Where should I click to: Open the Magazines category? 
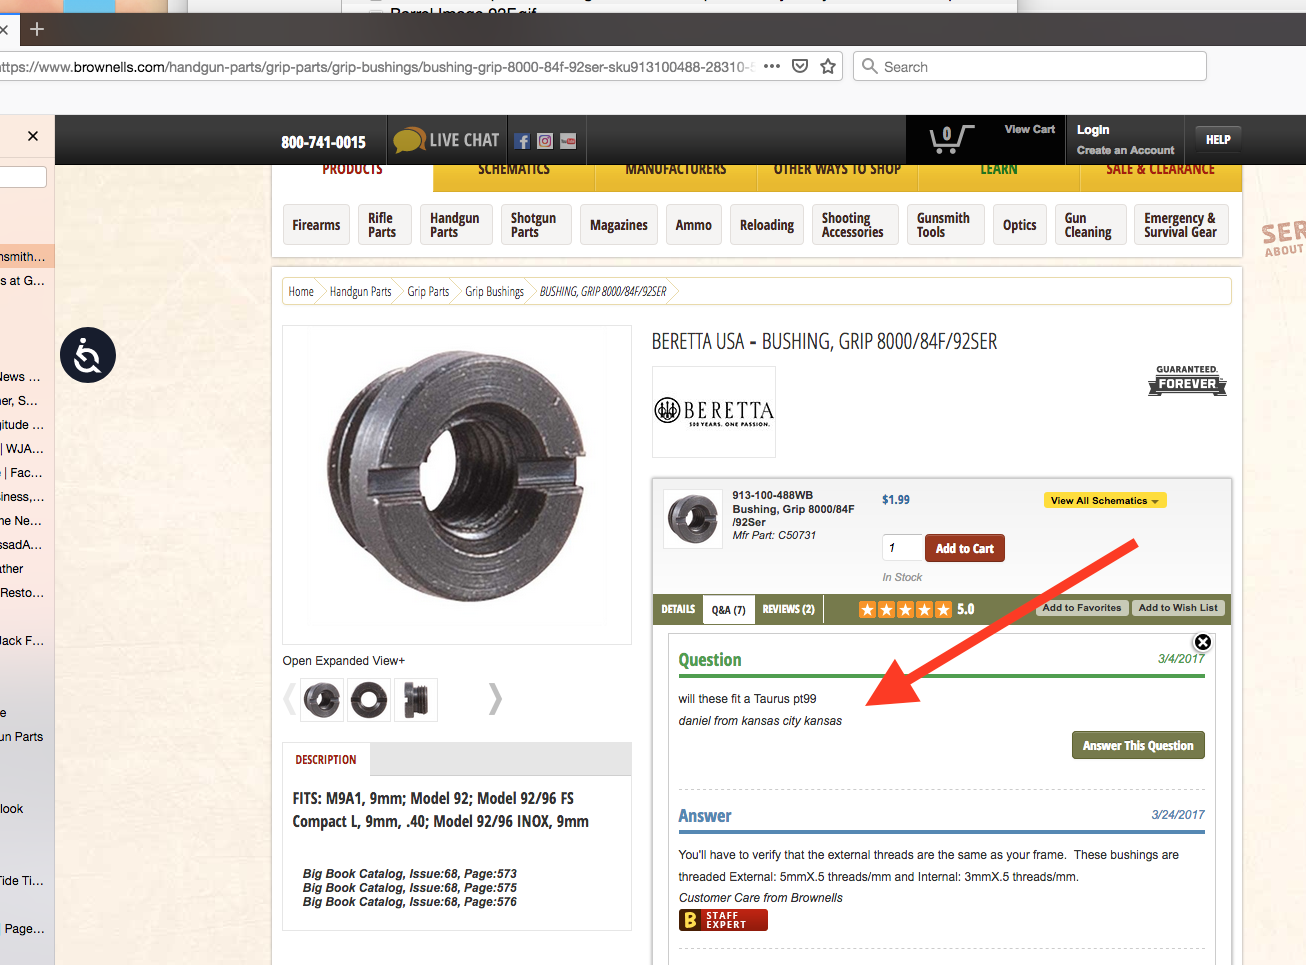pos(619,225)
